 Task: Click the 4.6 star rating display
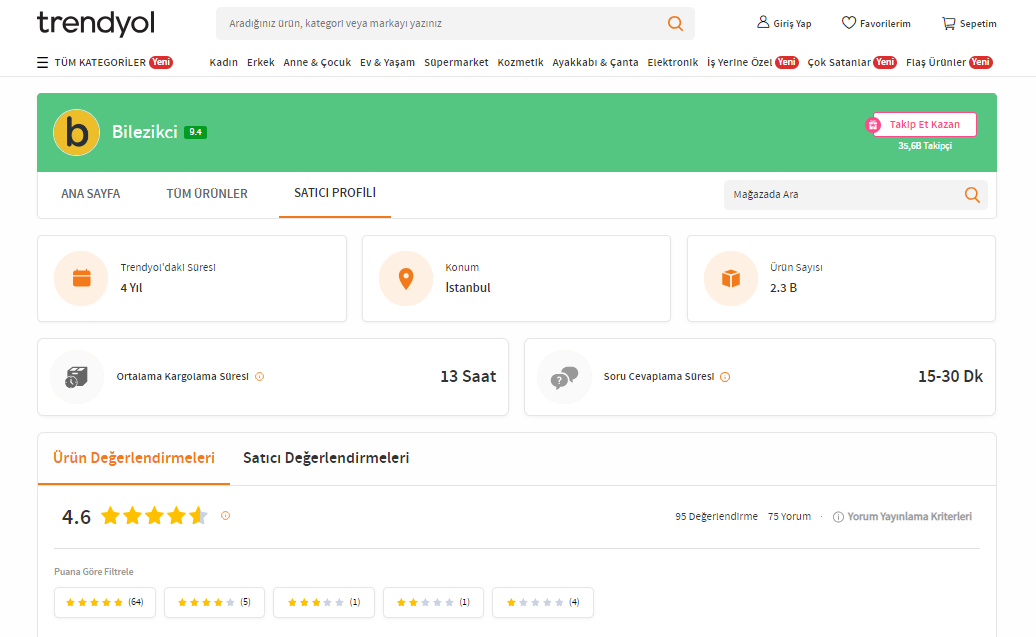[155, 515]
